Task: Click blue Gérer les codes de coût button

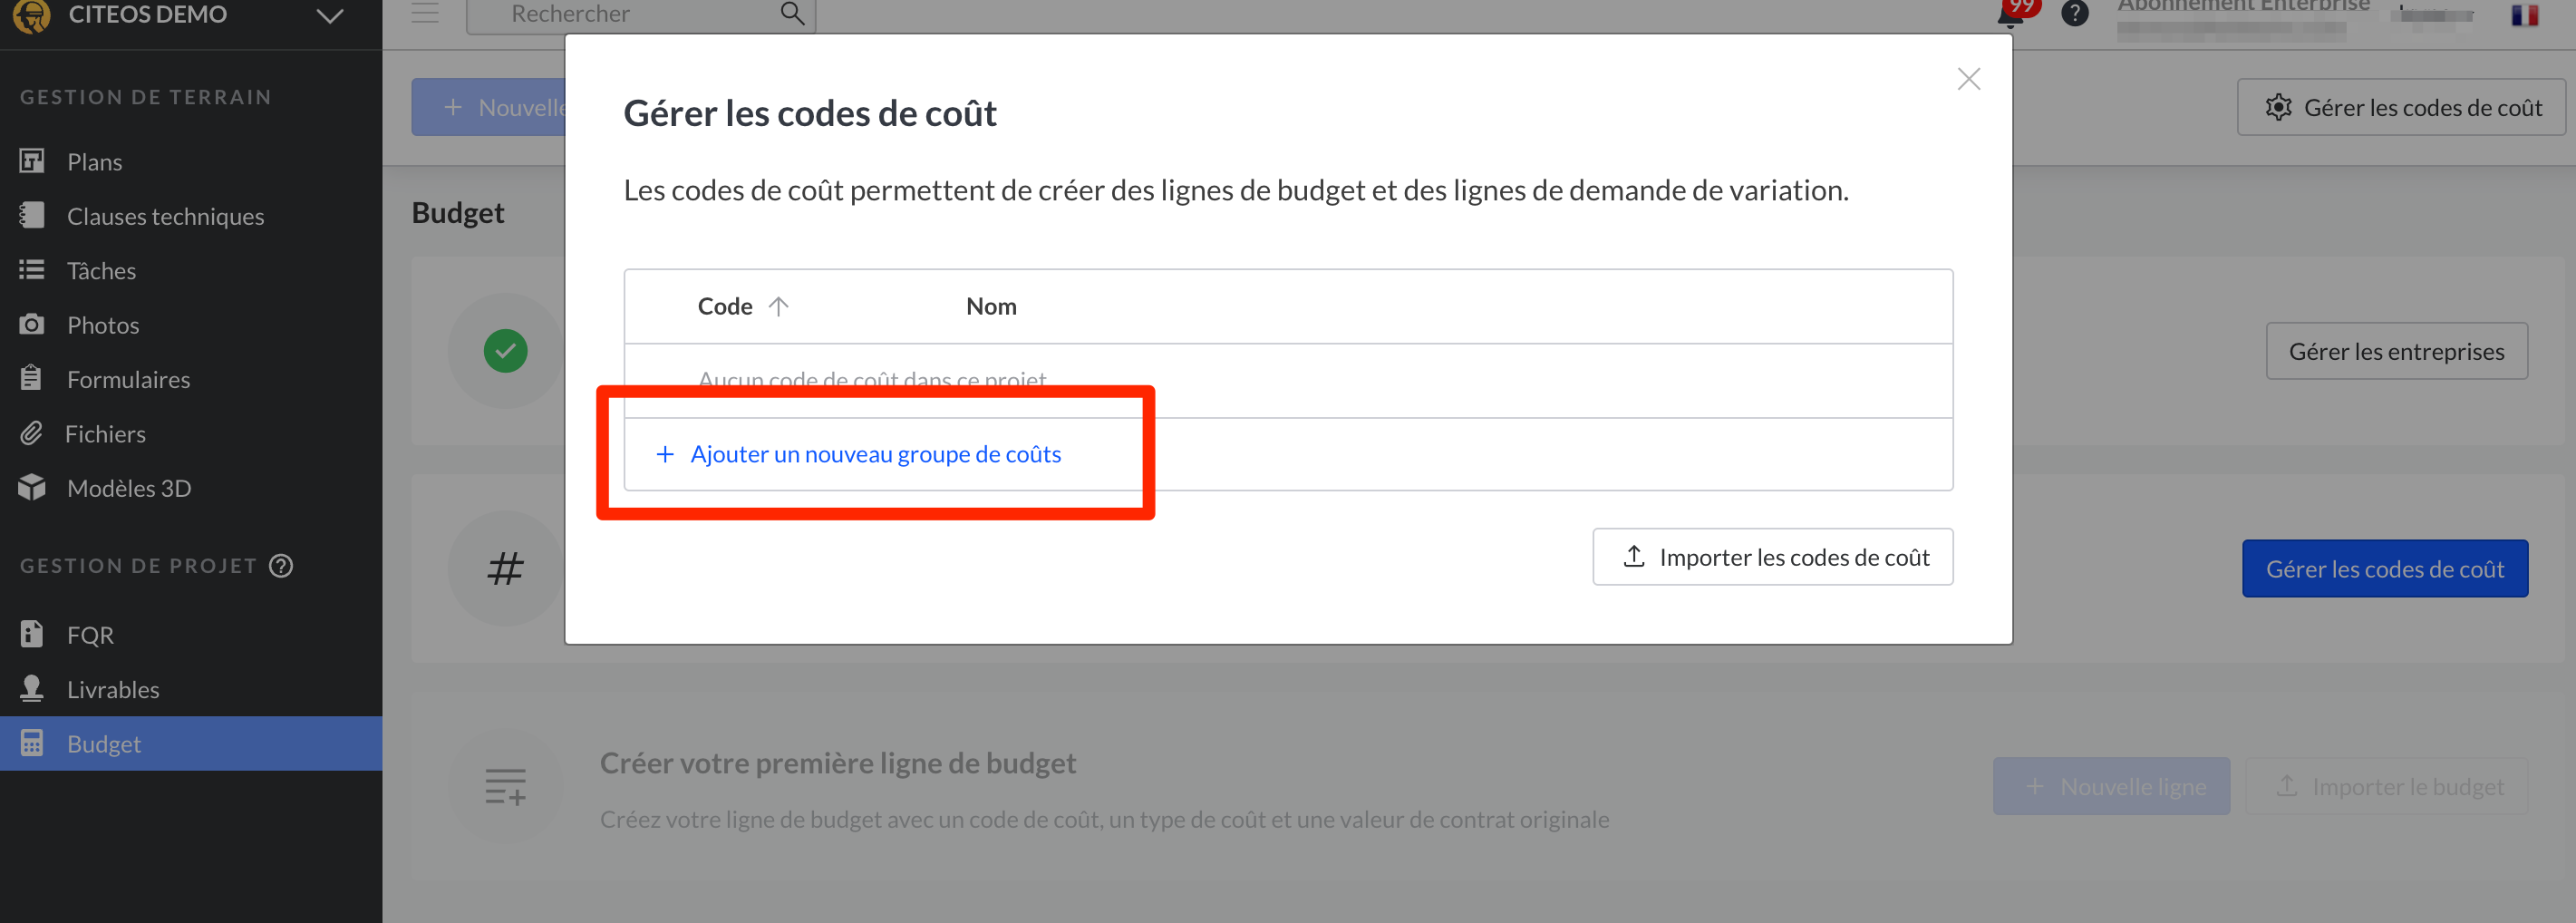Action: pos(2384,569)
